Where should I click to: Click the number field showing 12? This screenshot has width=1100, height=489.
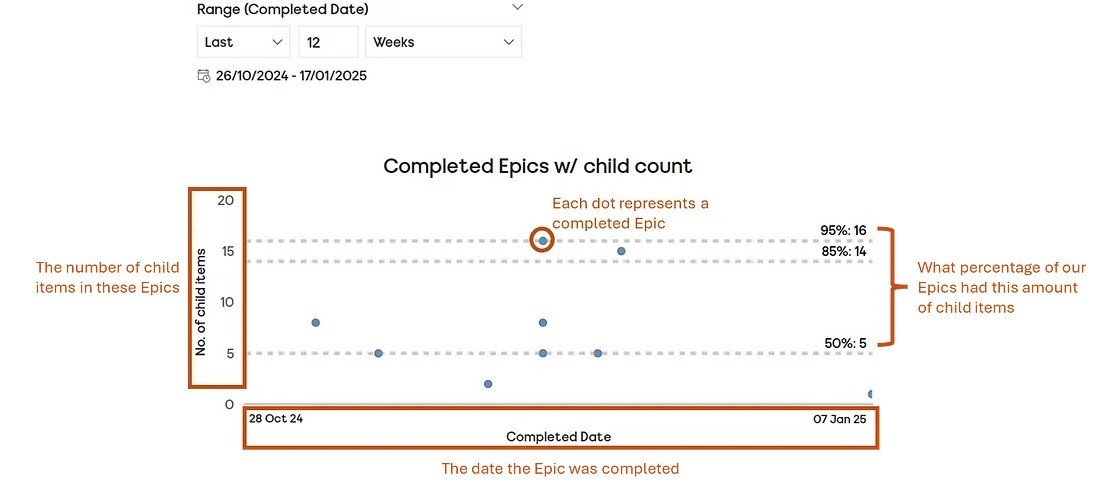coord(328,42)
